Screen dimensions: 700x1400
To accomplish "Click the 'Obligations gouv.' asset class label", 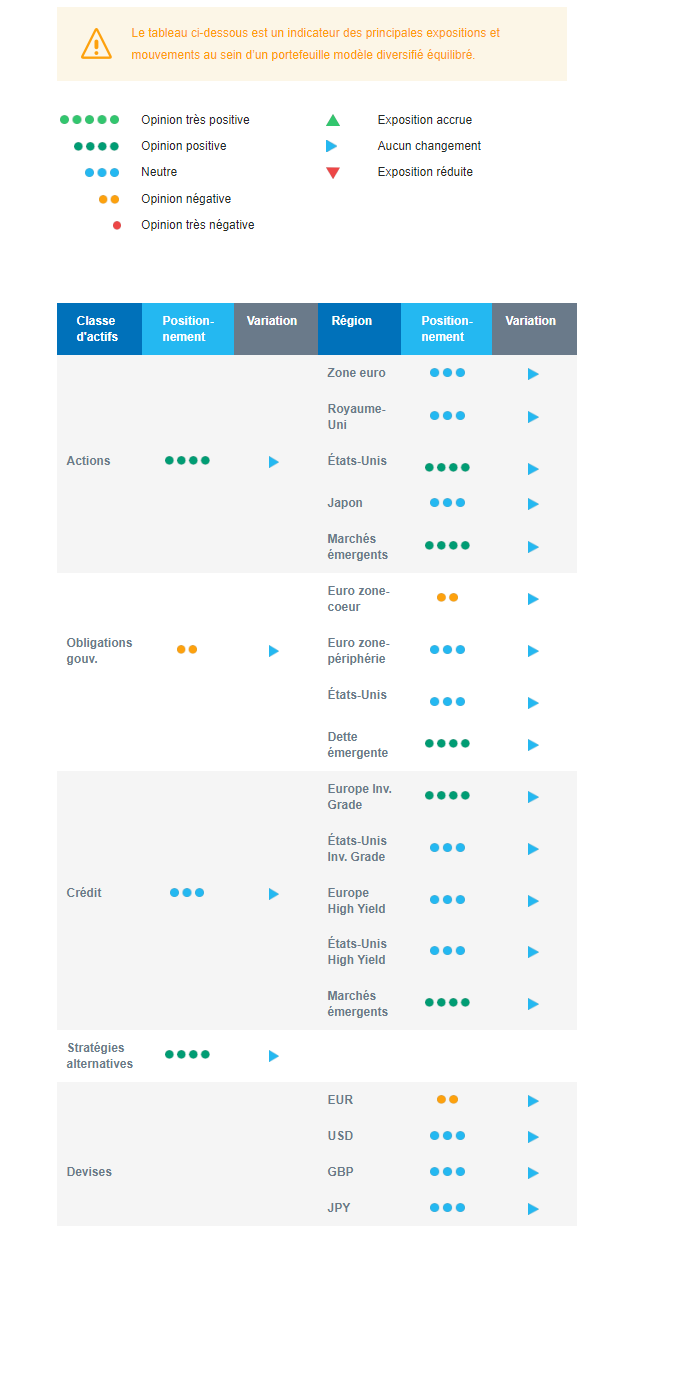I will (x=99, y=651).
